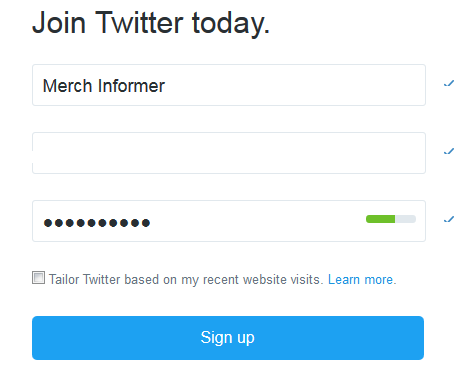
Task: Click the green filled part of the strength meter
Action: click(x=380, y=219)
